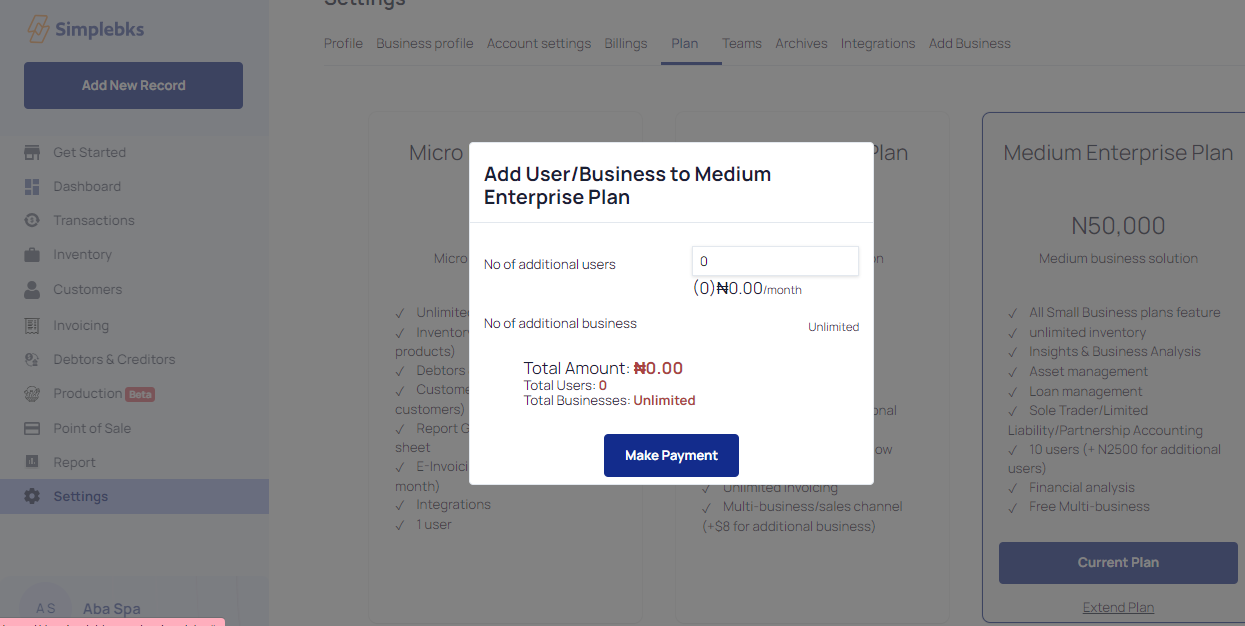Click the Point of Sale card icon
The width and height of the screenshot is (1245, 626).
[x=32, y=429]
